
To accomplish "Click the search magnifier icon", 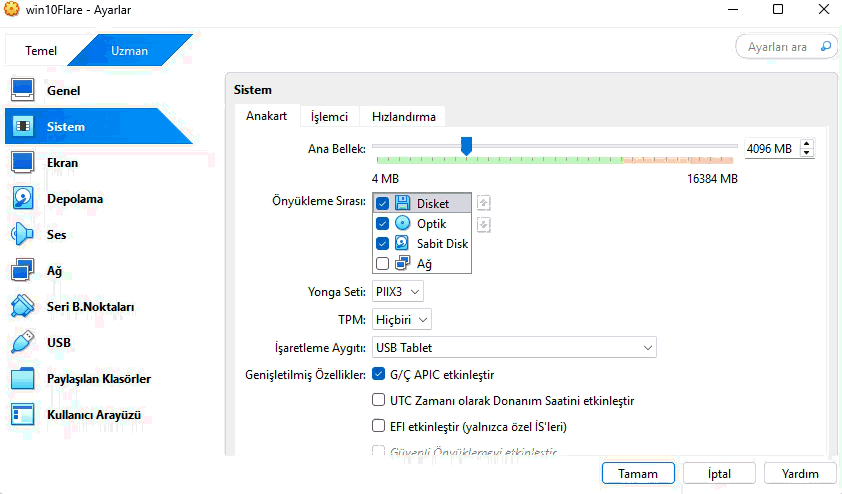I will point(826,47).
